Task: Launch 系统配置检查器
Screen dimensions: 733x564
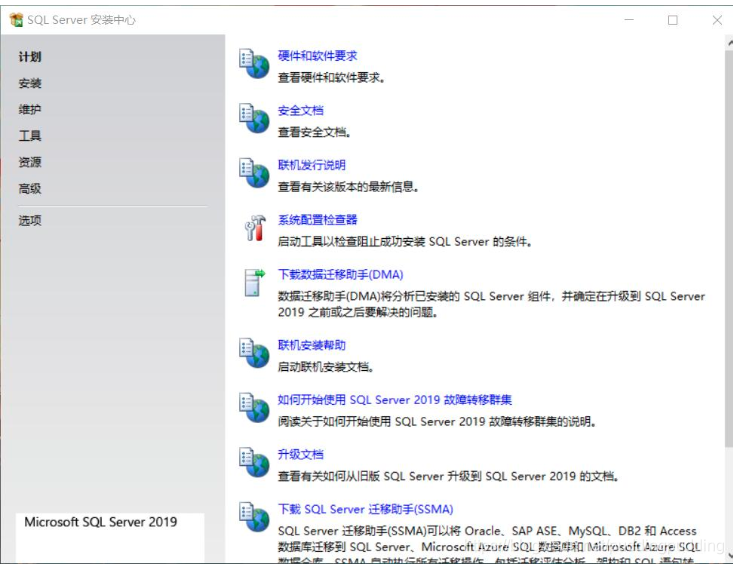Action: click(317, 220)
